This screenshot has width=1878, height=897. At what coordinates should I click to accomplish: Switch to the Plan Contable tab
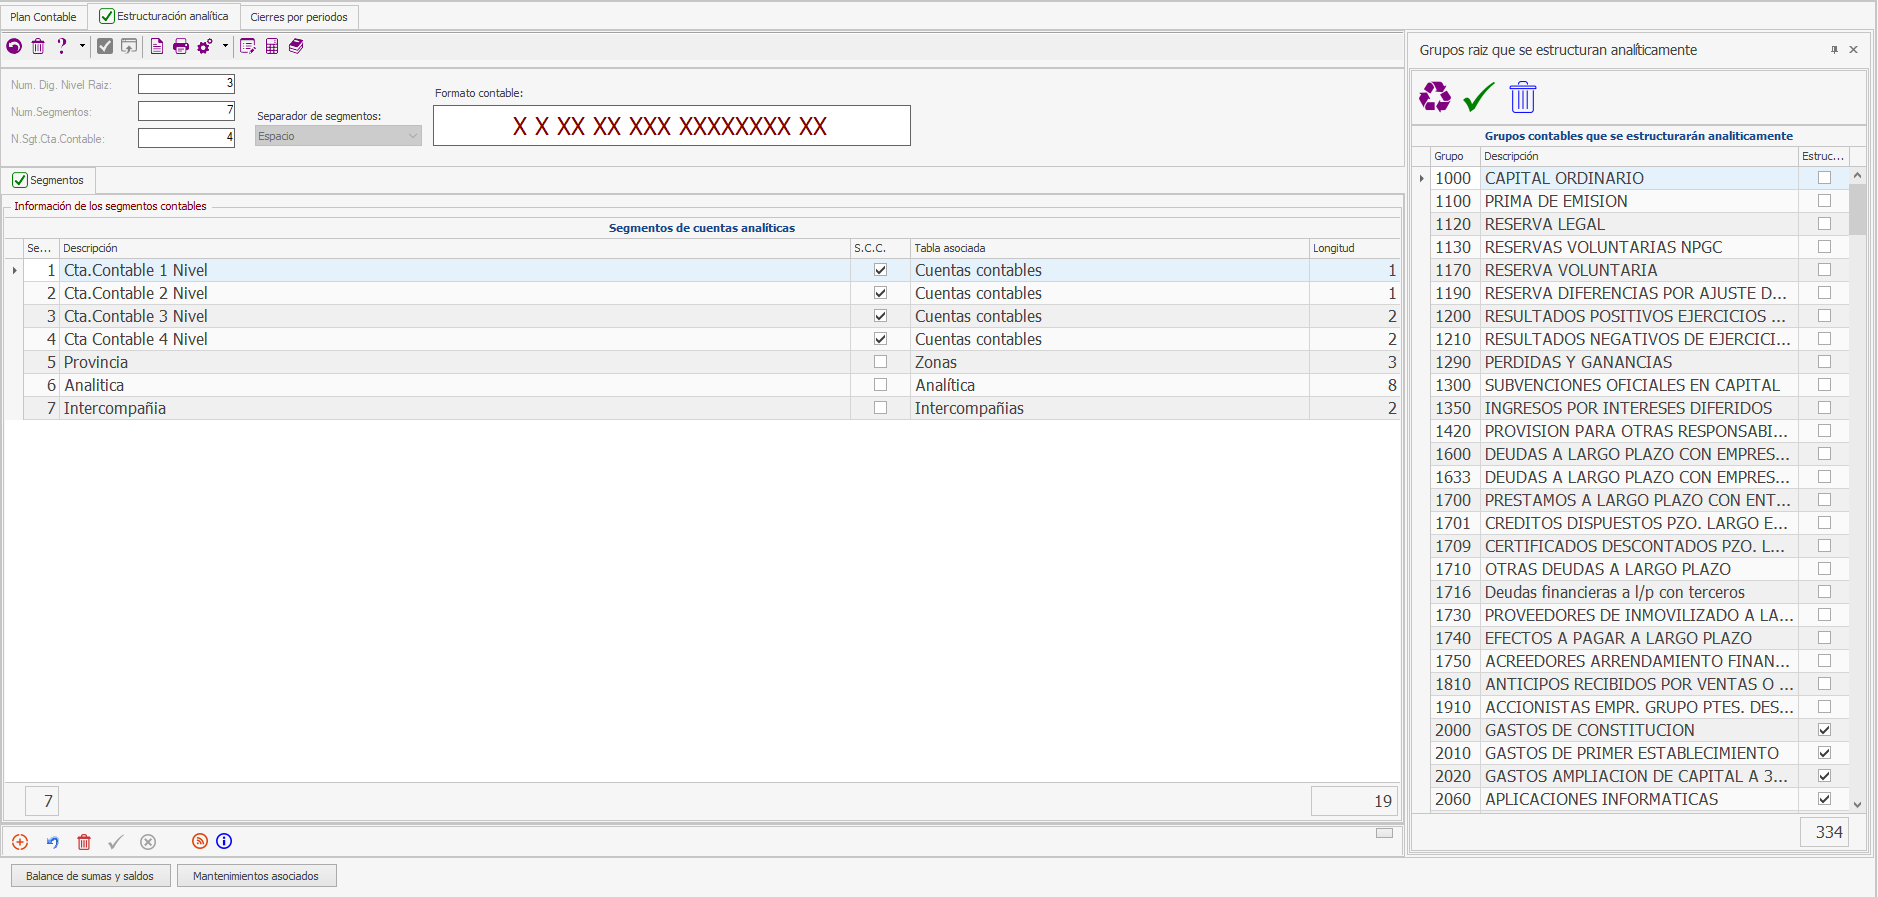[43, 17]
